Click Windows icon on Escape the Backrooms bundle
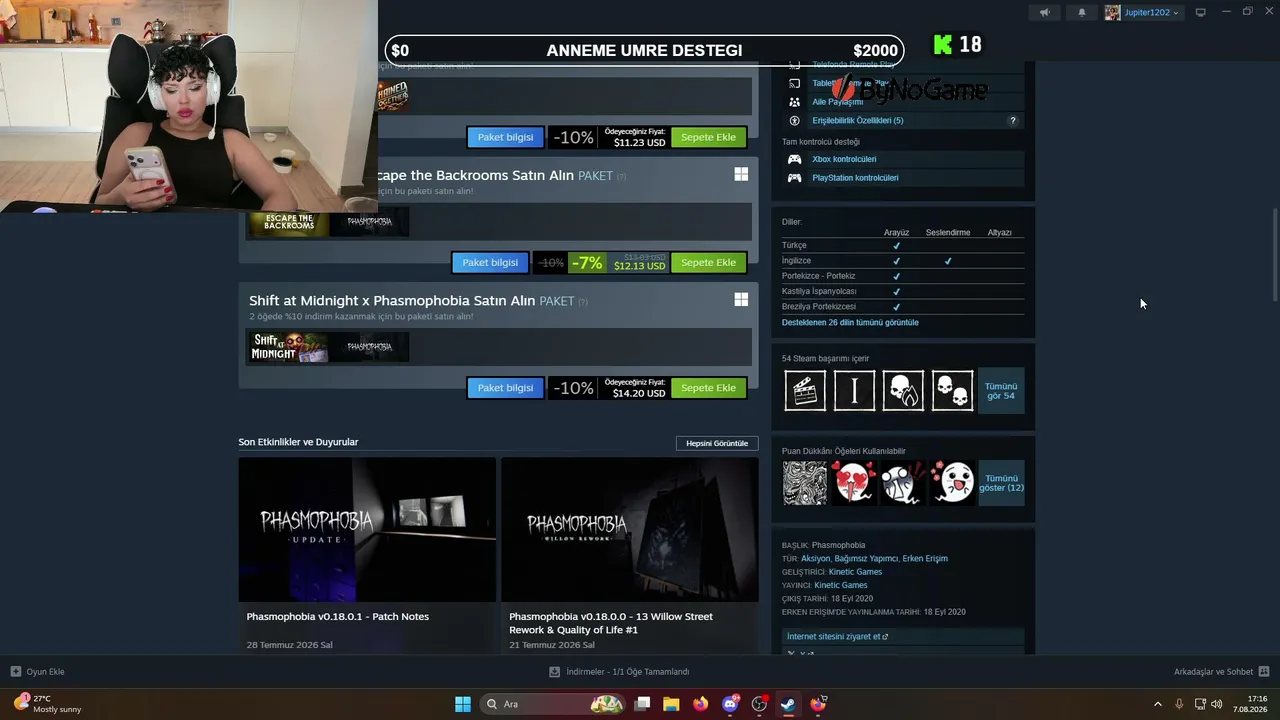Image resolution: width=1280 pixels, height=720 pixels. click(741, 174)
